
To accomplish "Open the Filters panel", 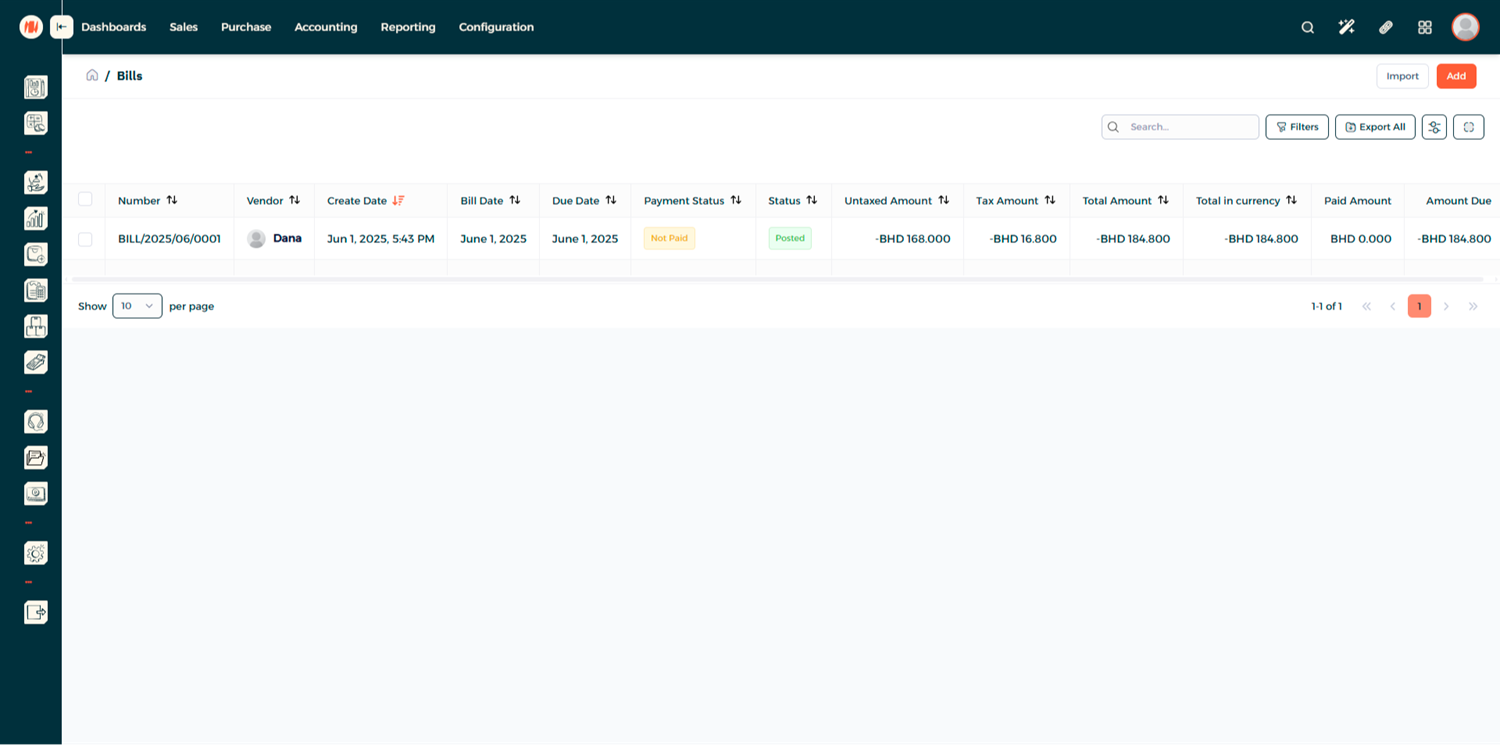I will tap(1297, 127).
